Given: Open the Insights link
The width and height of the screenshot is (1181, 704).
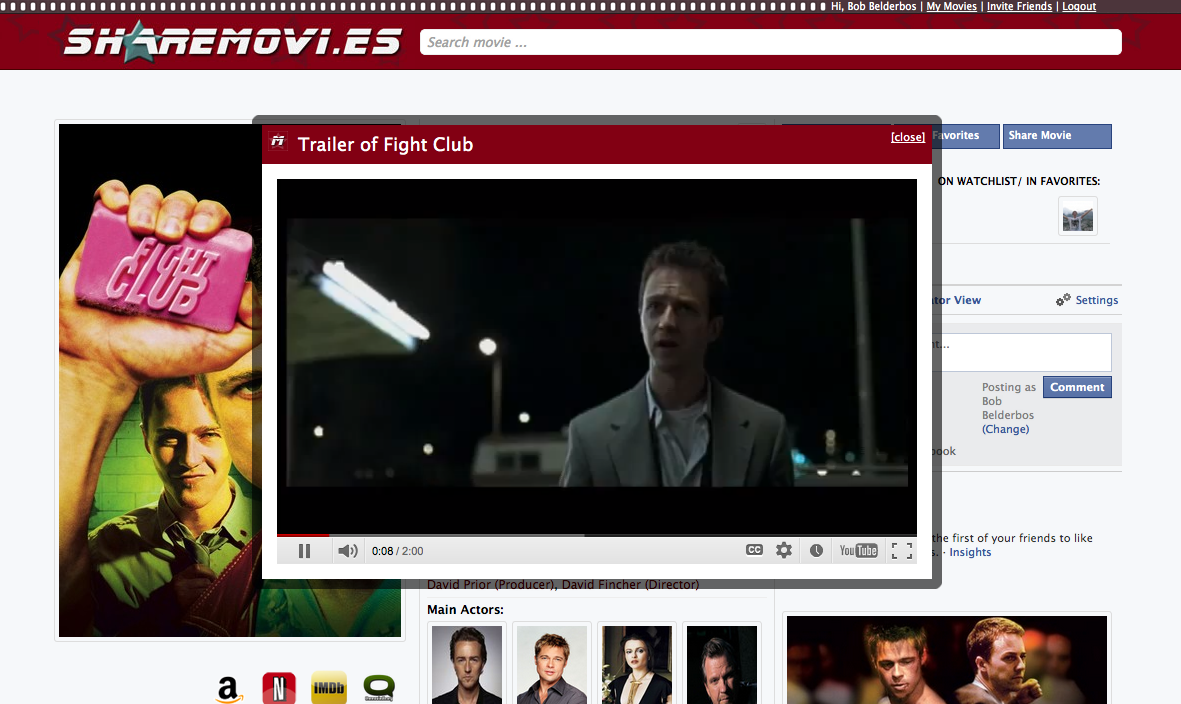Looking at the screenshot, I should pos(970,552).
